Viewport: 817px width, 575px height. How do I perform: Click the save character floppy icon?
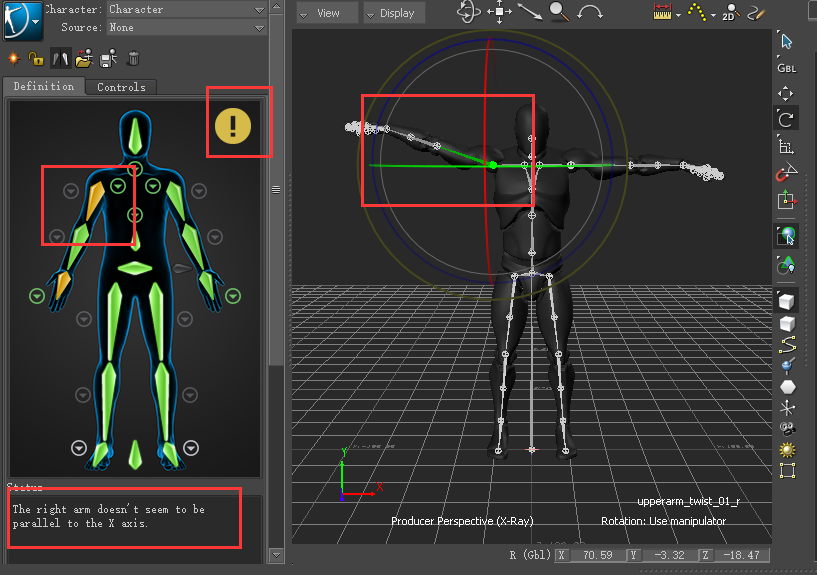(x=109, y=58)
